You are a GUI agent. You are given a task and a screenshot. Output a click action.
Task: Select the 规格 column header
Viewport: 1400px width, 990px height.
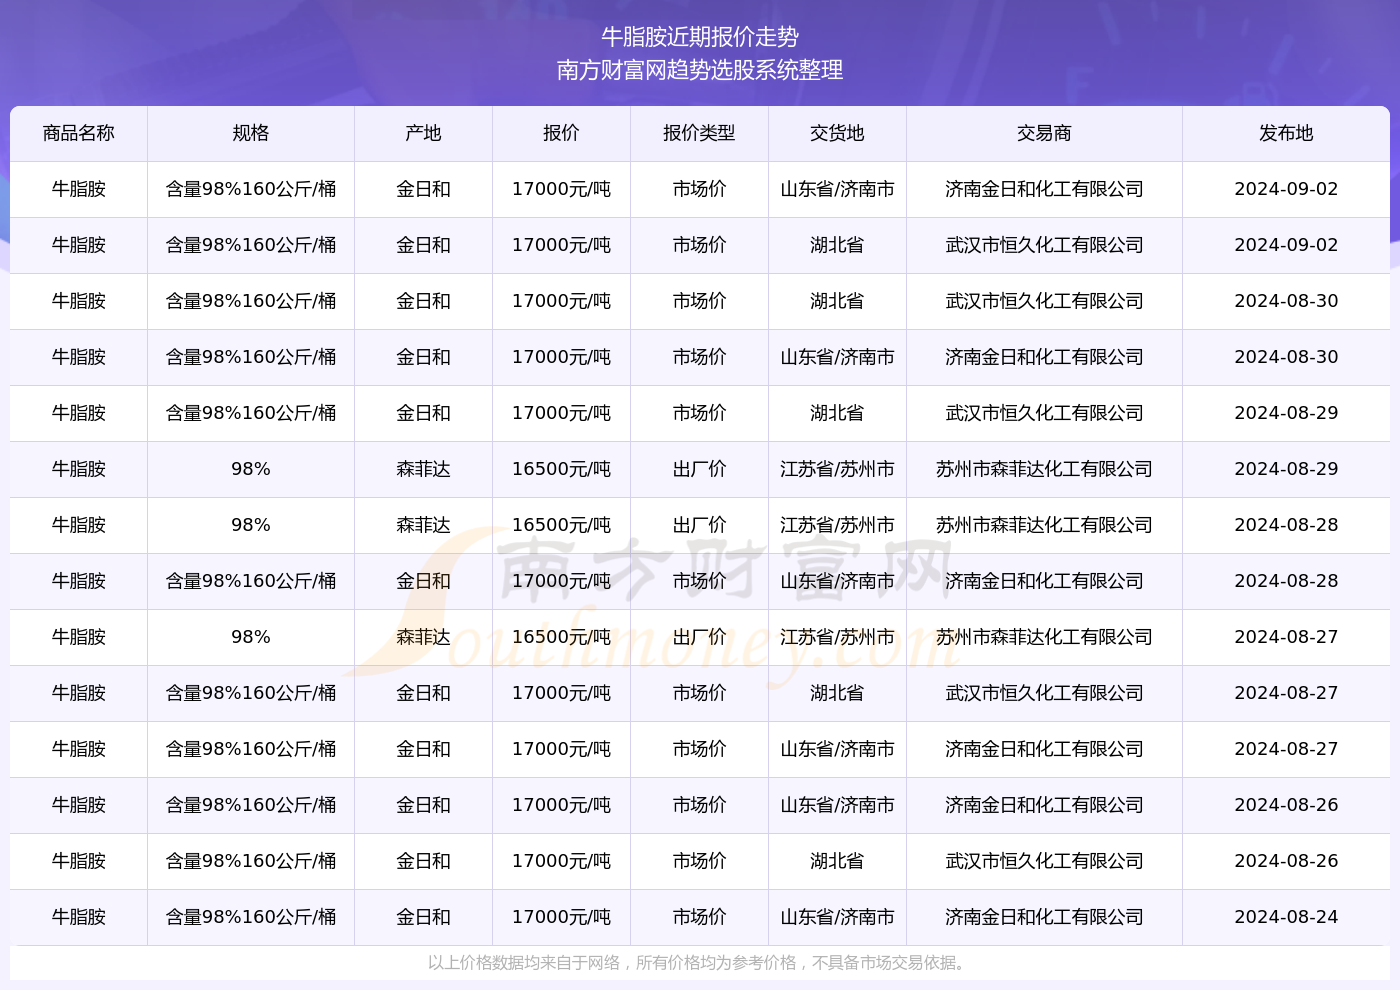[x=251, y=133]
